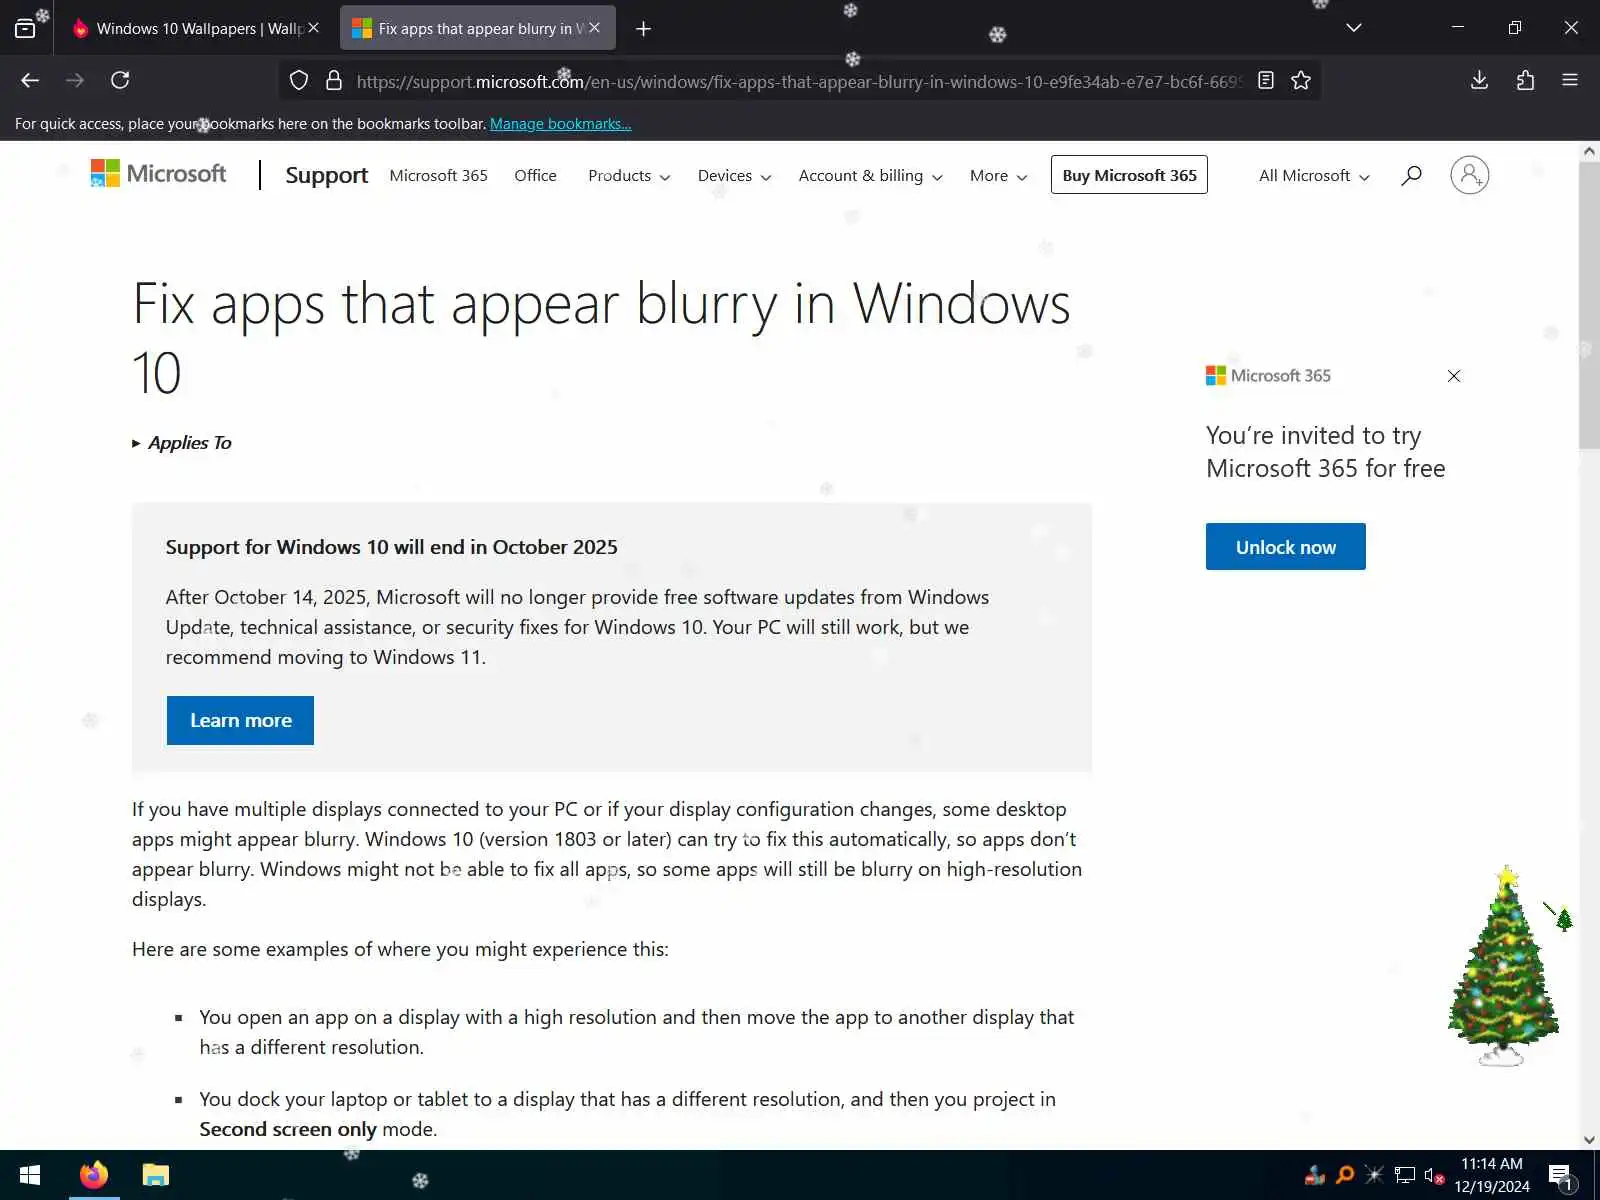The width and height of the screenshot is (1600, 1200).
Task: Click the orange magnifier tray icon
Action: point(1345,1175)
